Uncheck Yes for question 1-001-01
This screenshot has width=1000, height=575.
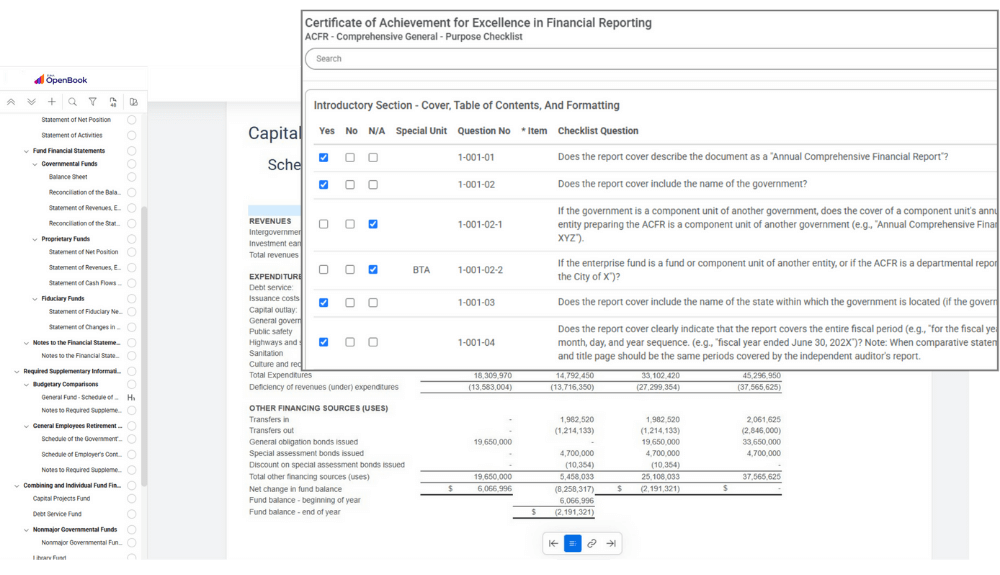pos(324,157)
